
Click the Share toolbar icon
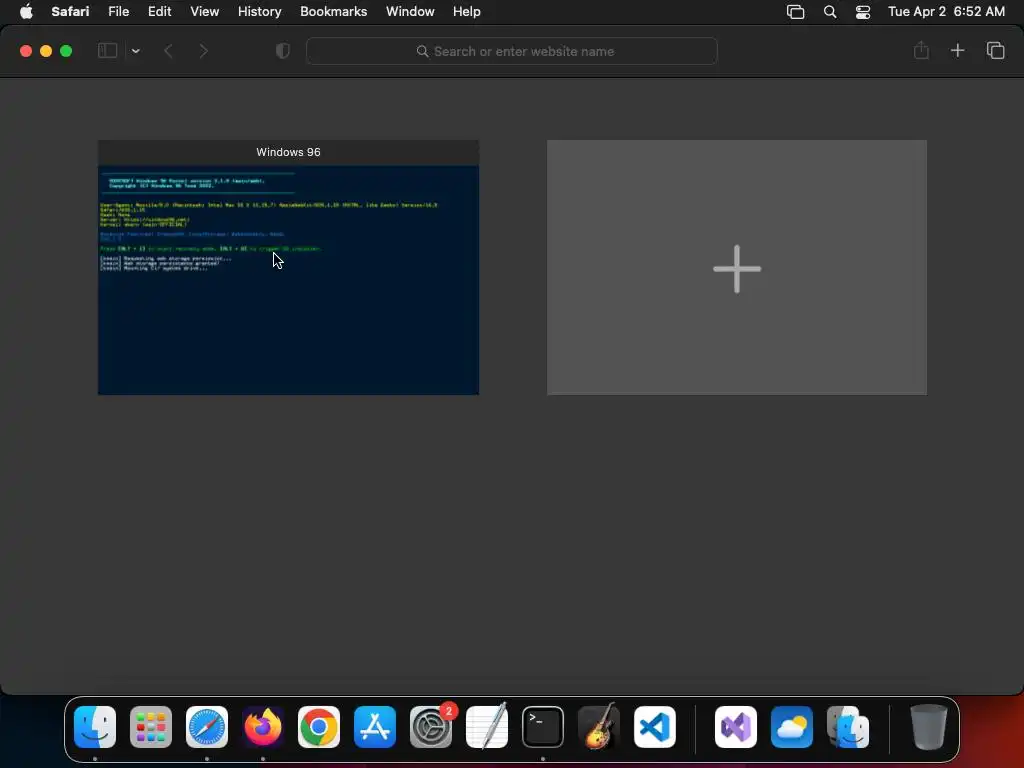click(x=921, y=50)
